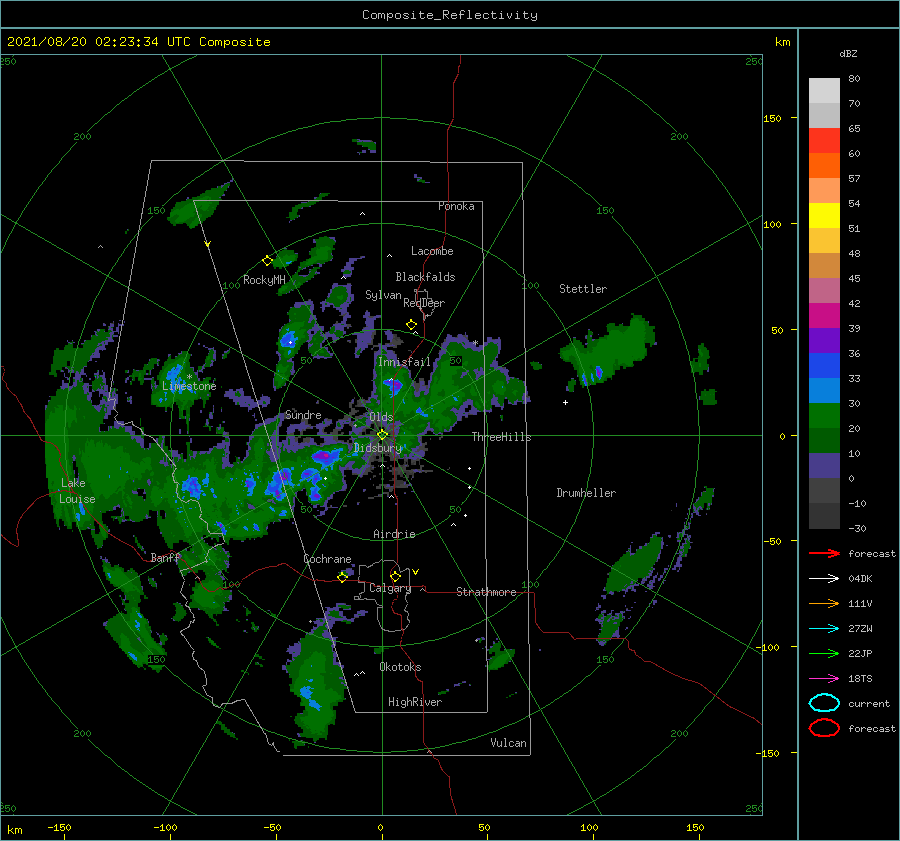Click the RockyMH label
The image size is (900, 841).
tap(264, 280)
